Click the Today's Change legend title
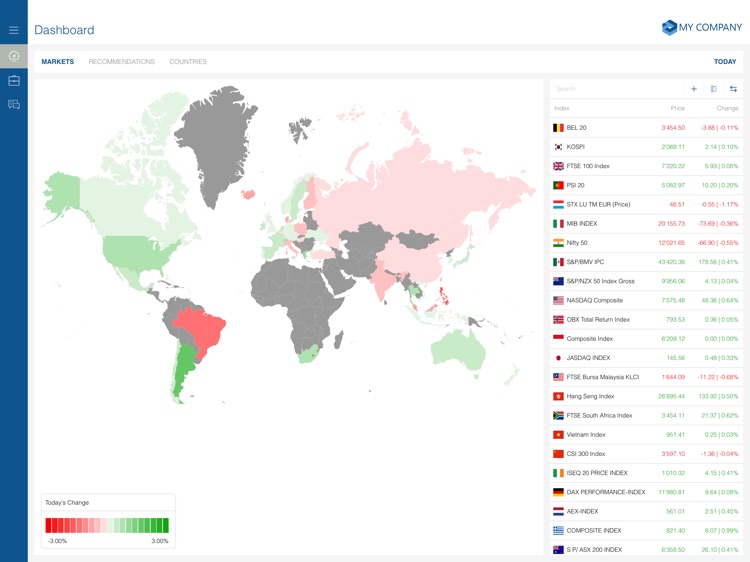 click(x=67, y=502)
